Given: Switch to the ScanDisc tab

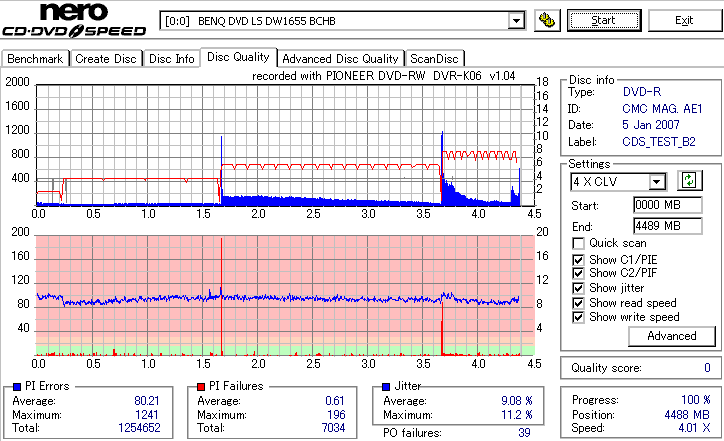Looking at the screenshot, I should pyautogui.click(x=434, y=59).
